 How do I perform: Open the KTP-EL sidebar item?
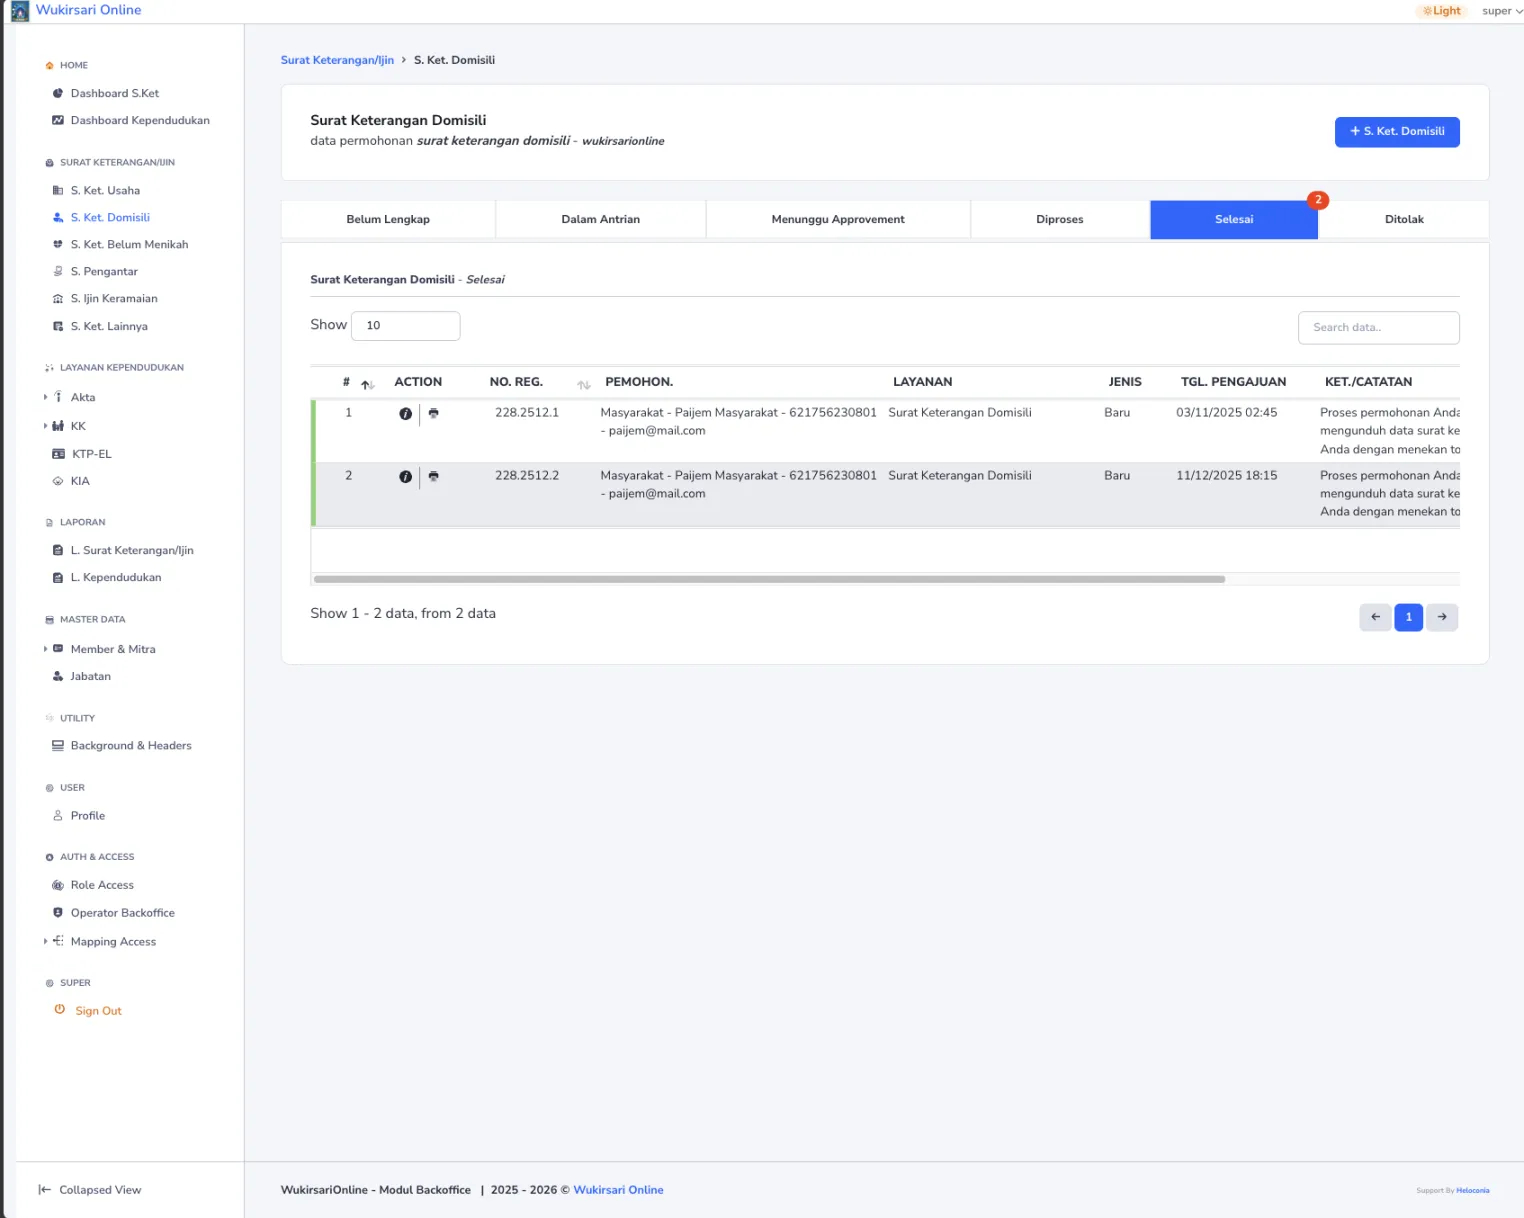tap(90, 454)
